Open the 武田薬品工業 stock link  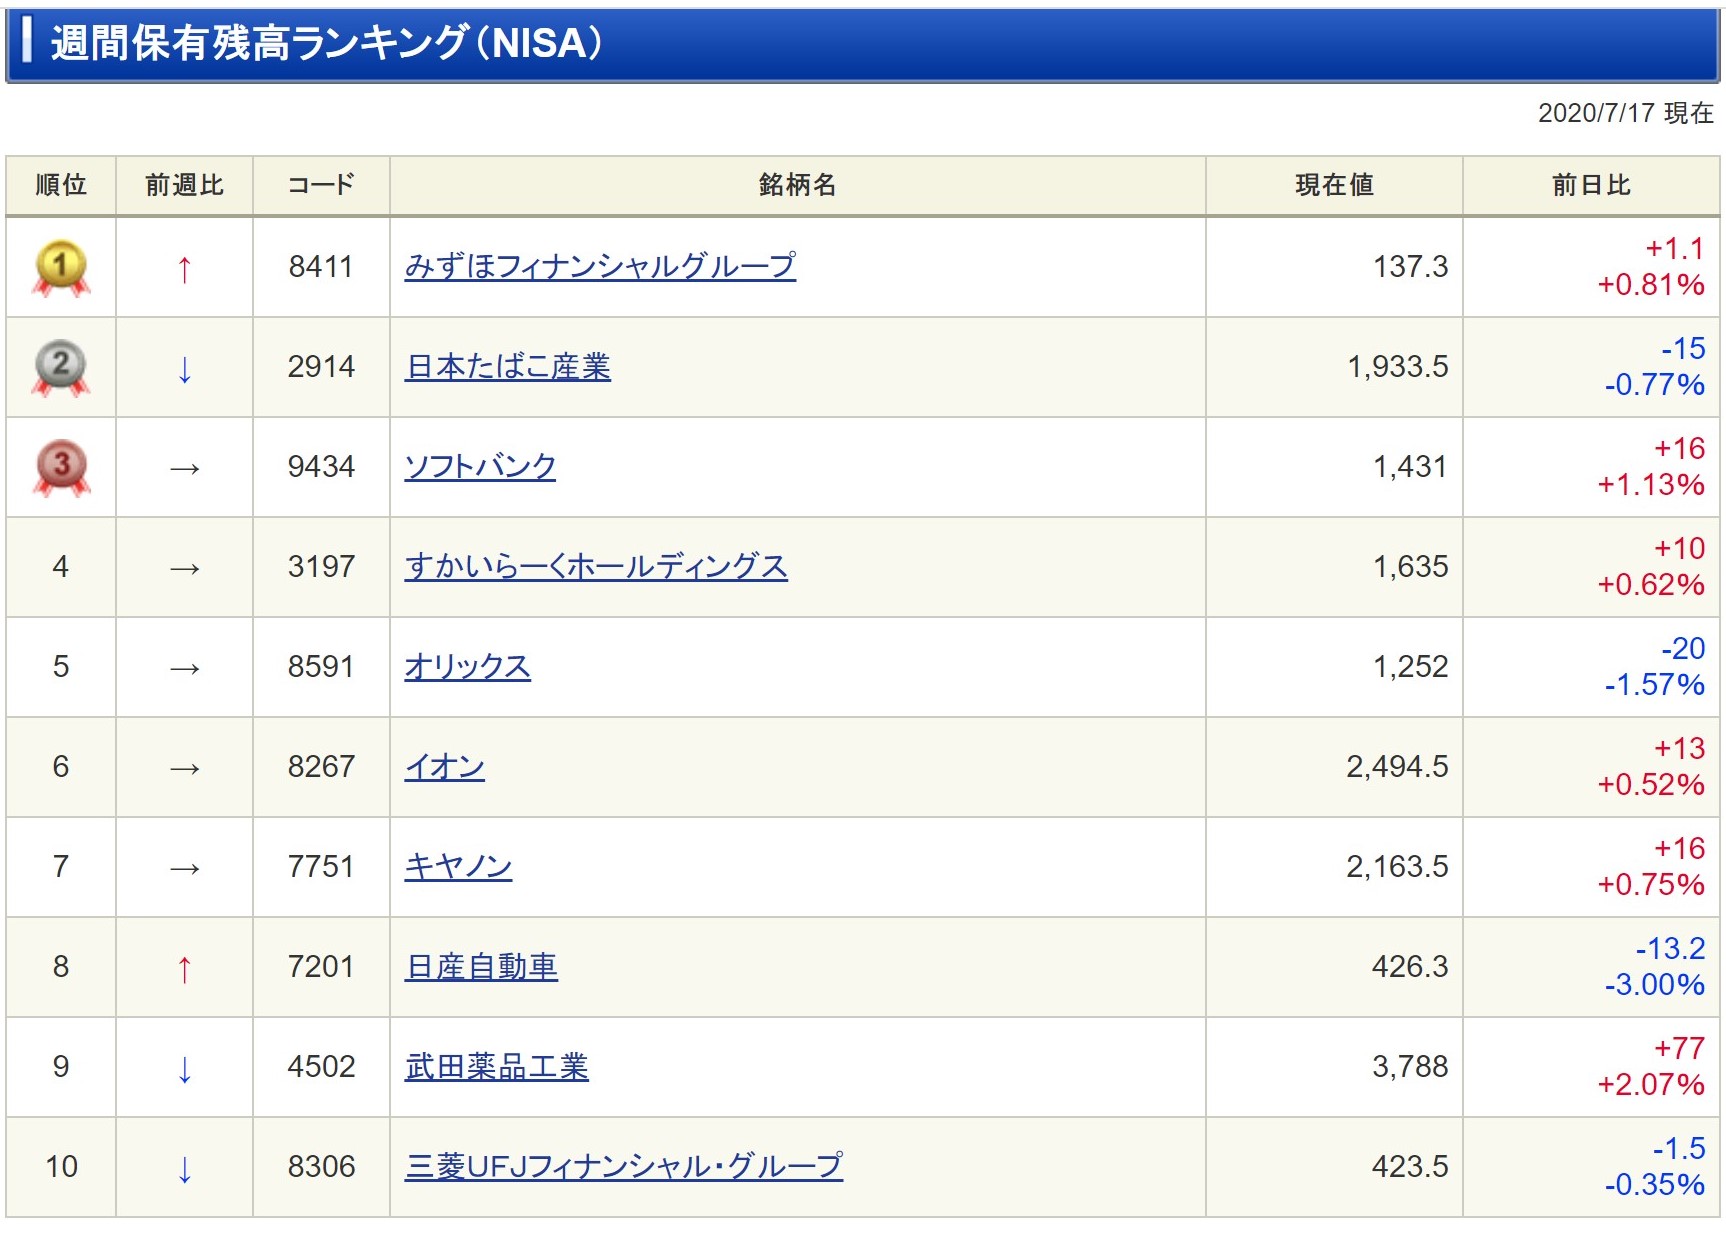point(496,1066)
